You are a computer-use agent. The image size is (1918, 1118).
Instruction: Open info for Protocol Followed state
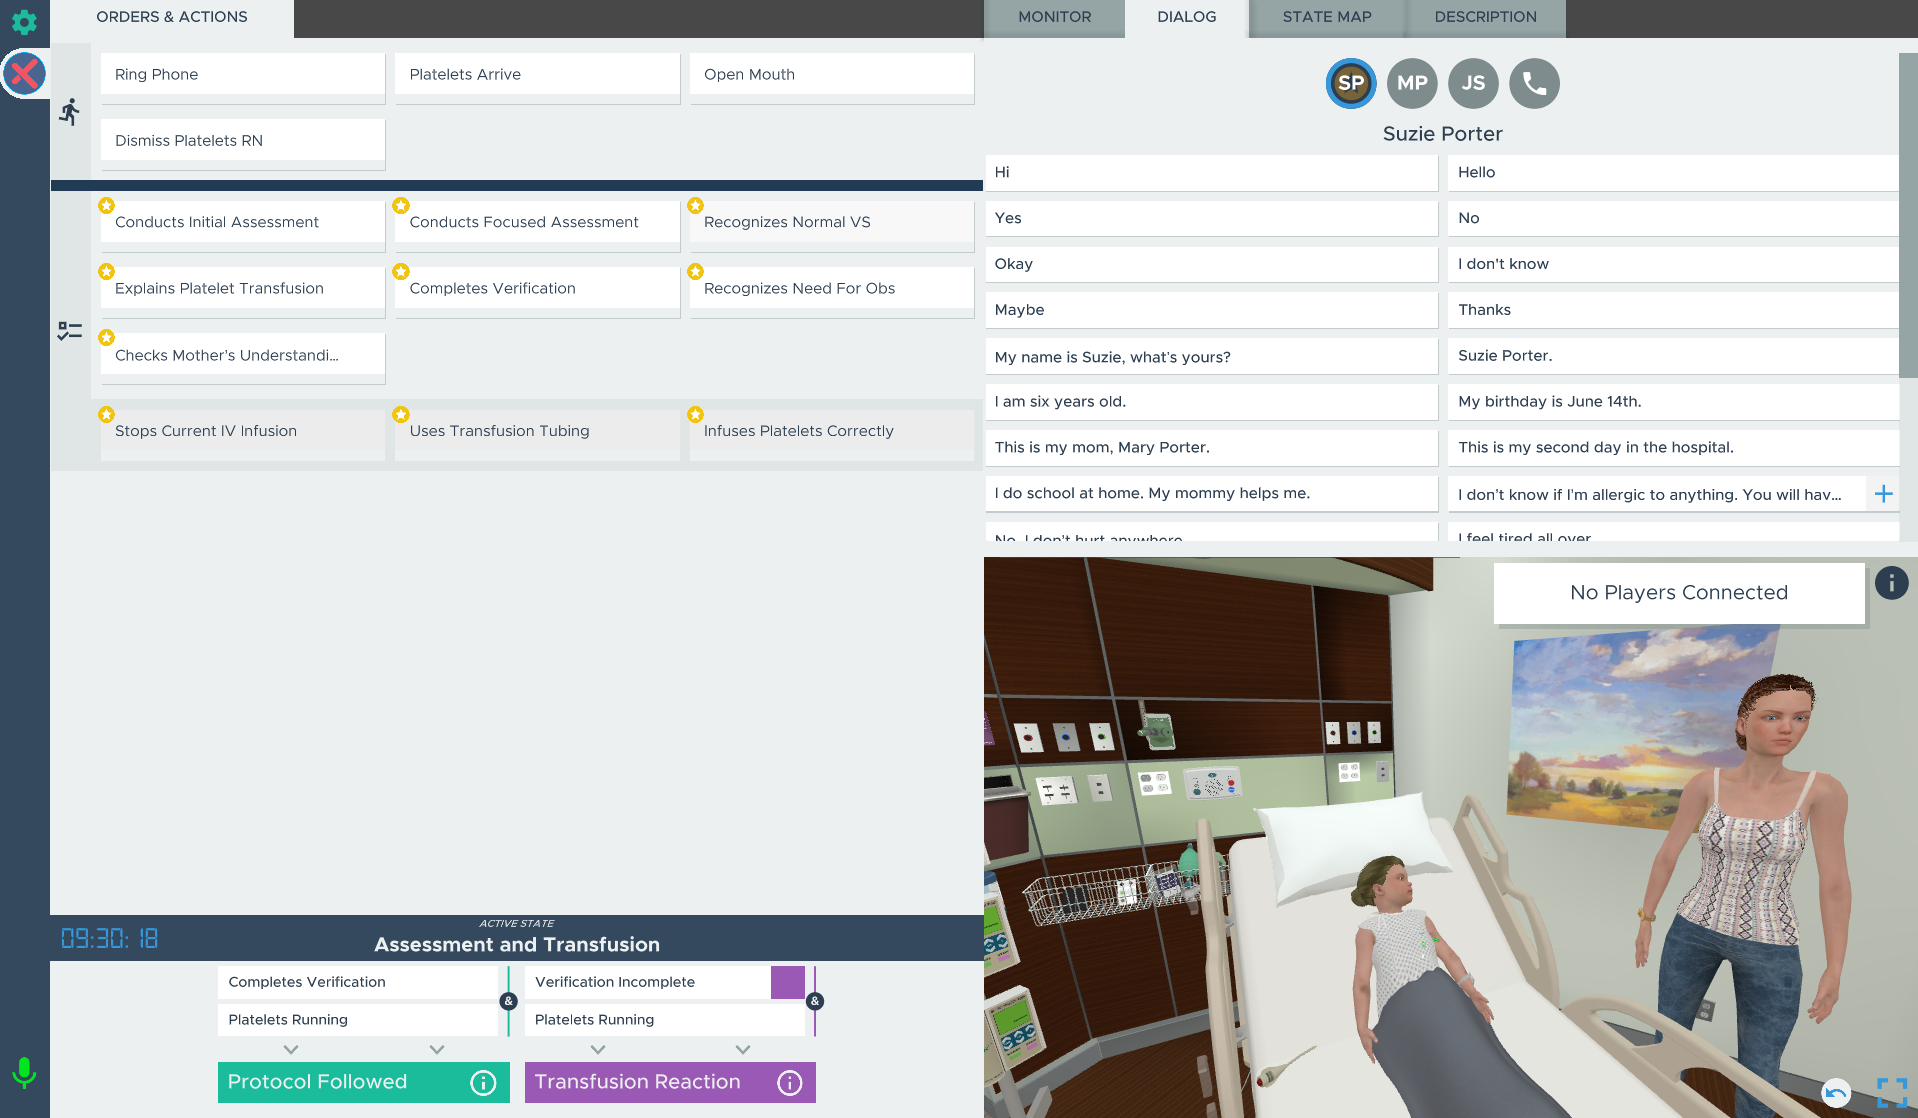483,1083
